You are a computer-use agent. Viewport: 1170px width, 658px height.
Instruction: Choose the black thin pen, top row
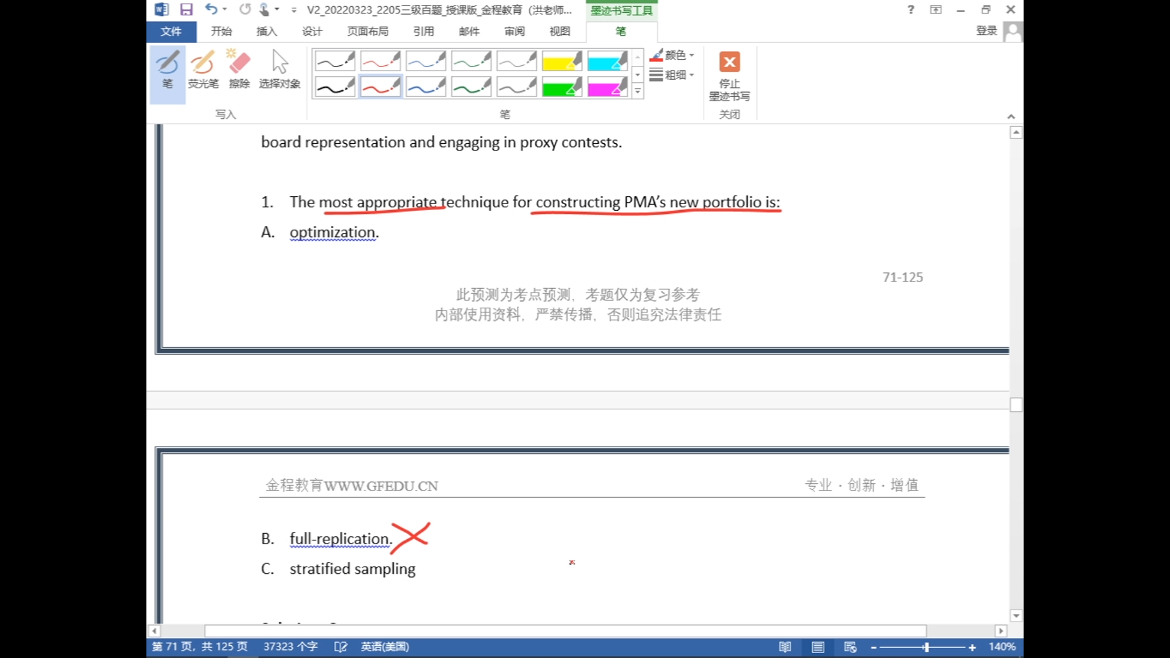(335, 60)
